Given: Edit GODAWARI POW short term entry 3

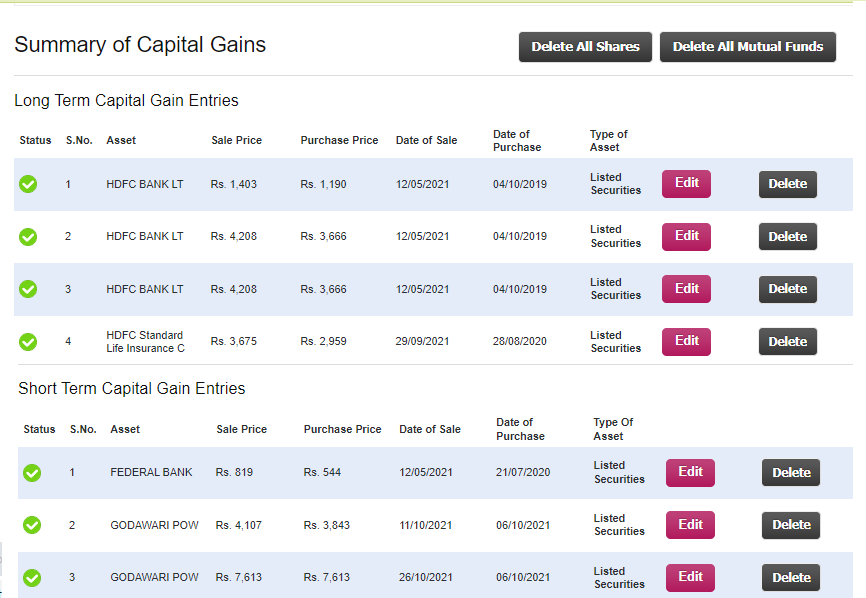Looking at the screenshot, I should pyautogui.click(x=690, y=576).
